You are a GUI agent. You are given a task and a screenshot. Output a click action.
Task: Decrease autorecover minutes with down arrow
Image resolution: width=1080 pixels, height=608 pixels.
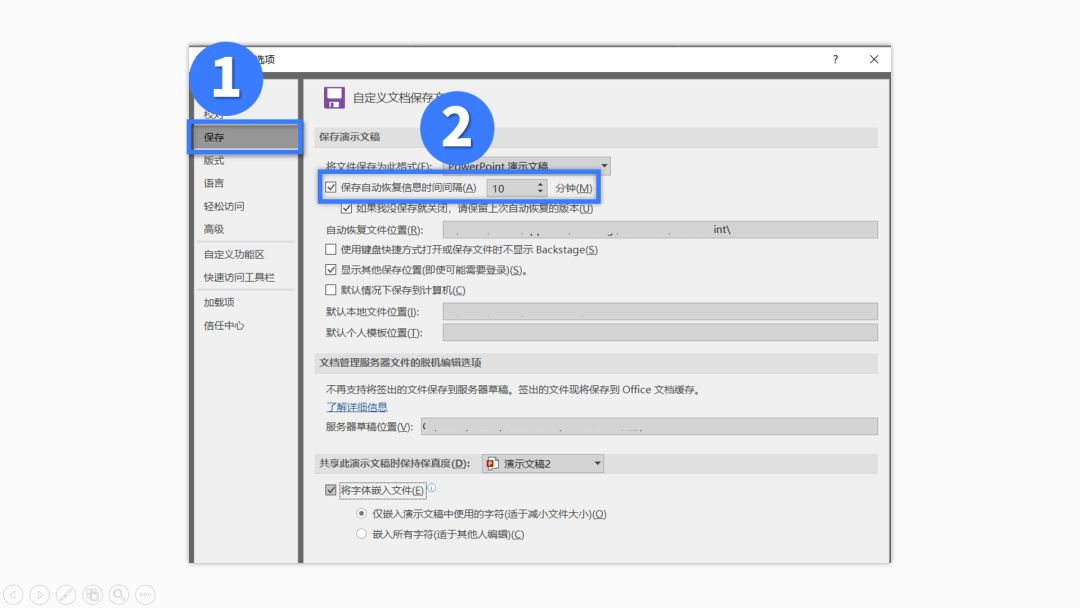pyautogui.click(x=540, y=191)
